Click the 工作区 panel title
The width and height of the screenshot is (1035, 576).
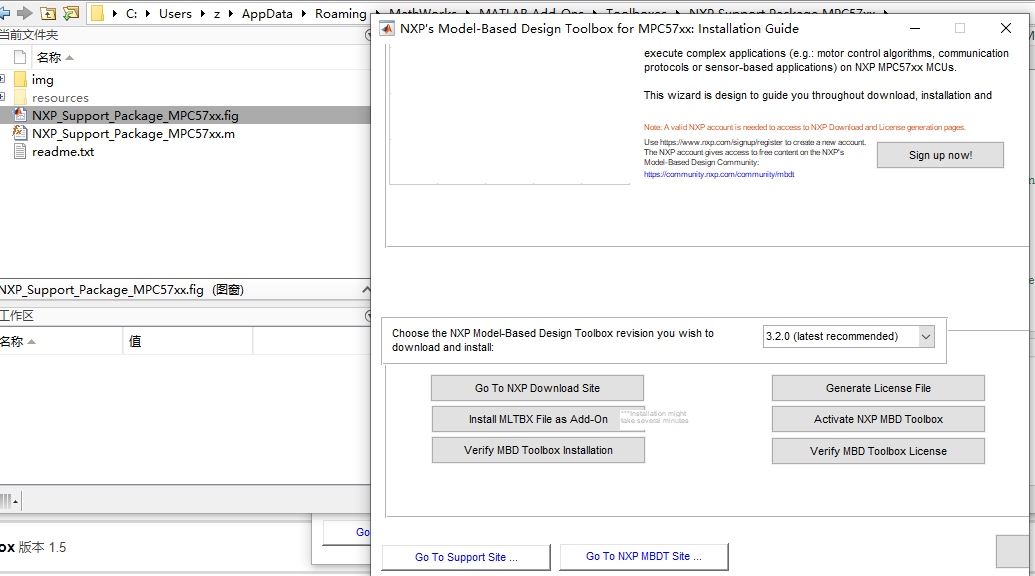coord(17,316)
